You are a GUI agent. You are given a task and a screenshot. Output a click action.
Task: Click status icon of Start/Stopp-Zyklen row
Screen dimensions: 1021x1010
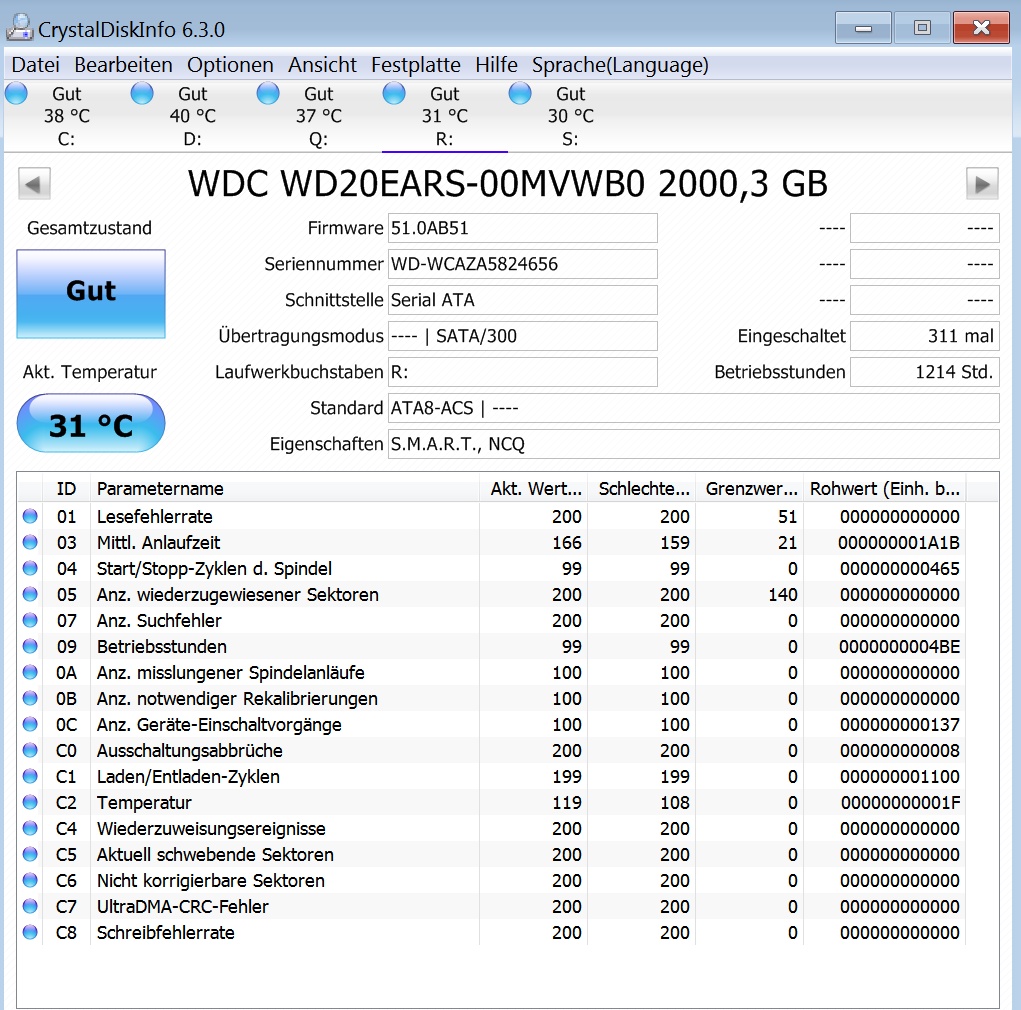click(x=30, y=568)
